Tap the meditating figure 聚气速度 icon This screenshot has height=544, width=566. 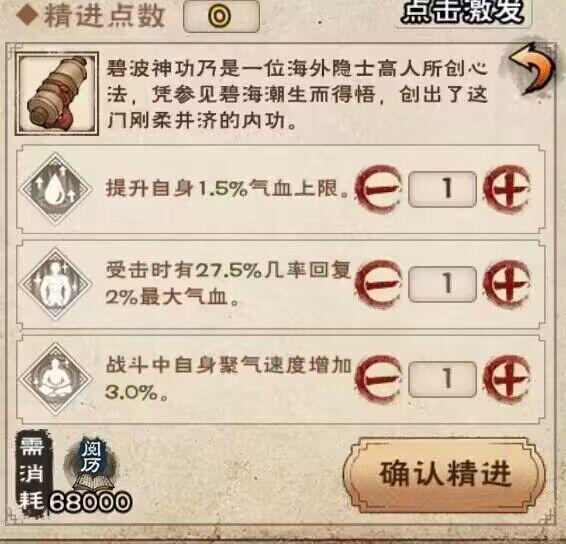(x=56, y=379)
